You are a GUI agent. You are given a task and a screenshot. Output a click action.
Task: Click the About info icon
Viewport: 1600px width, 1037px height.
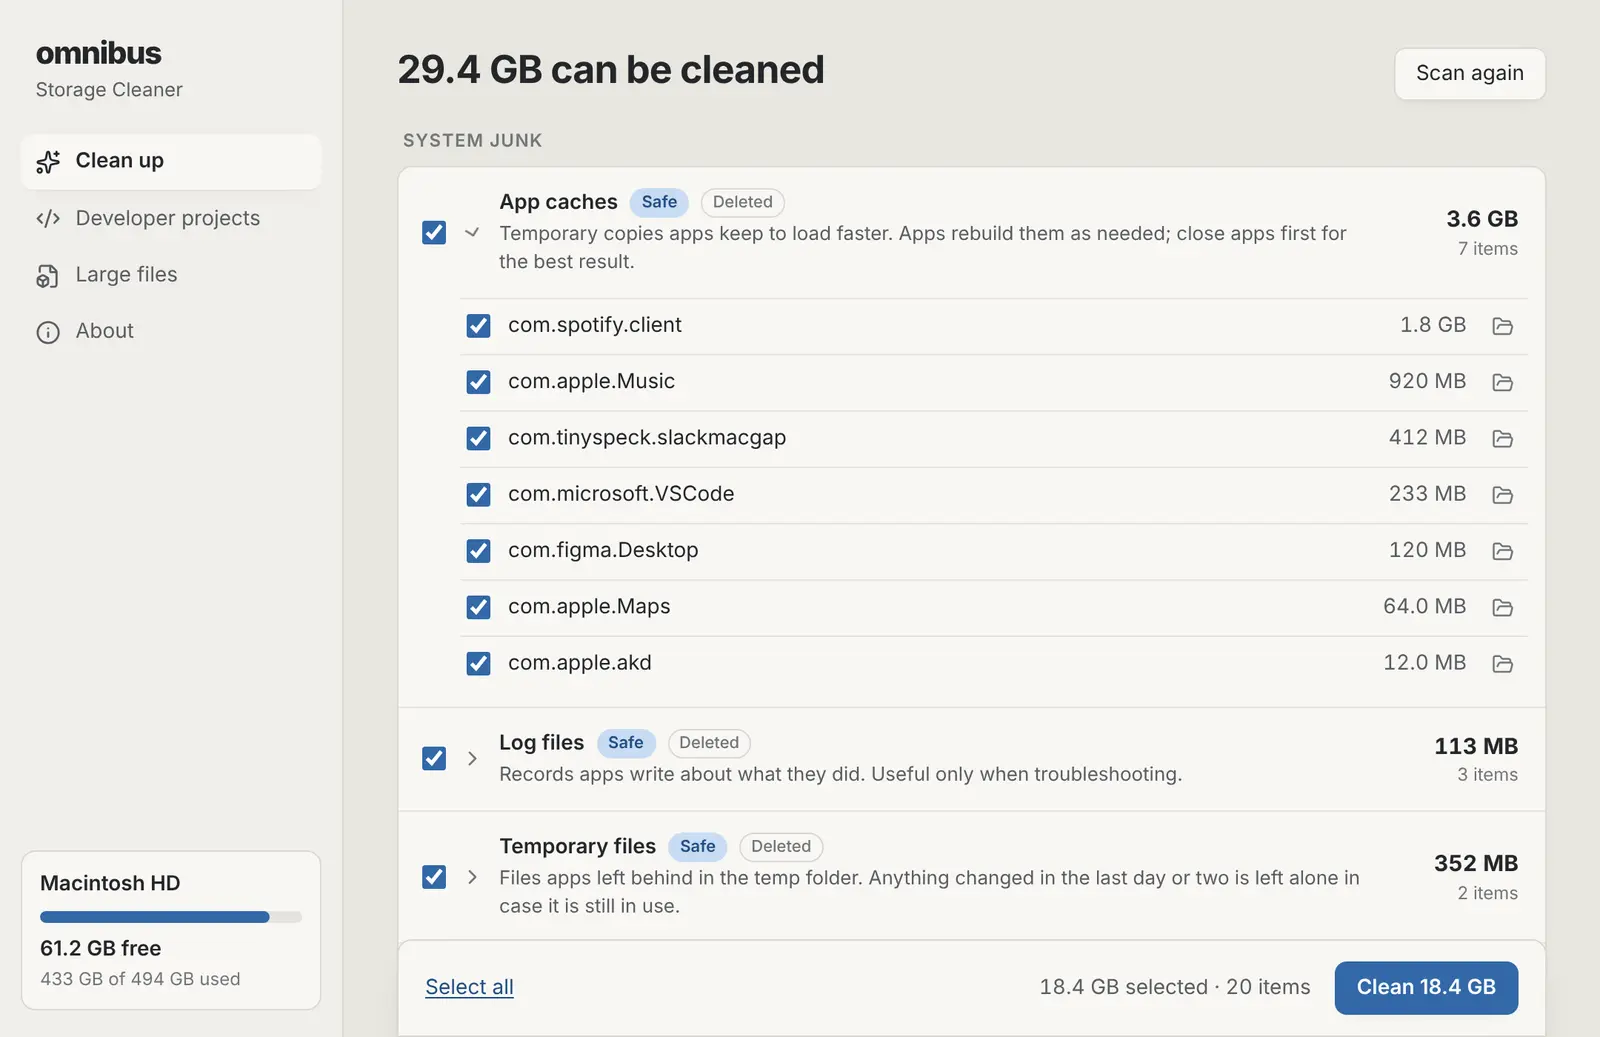coord(48,332)
